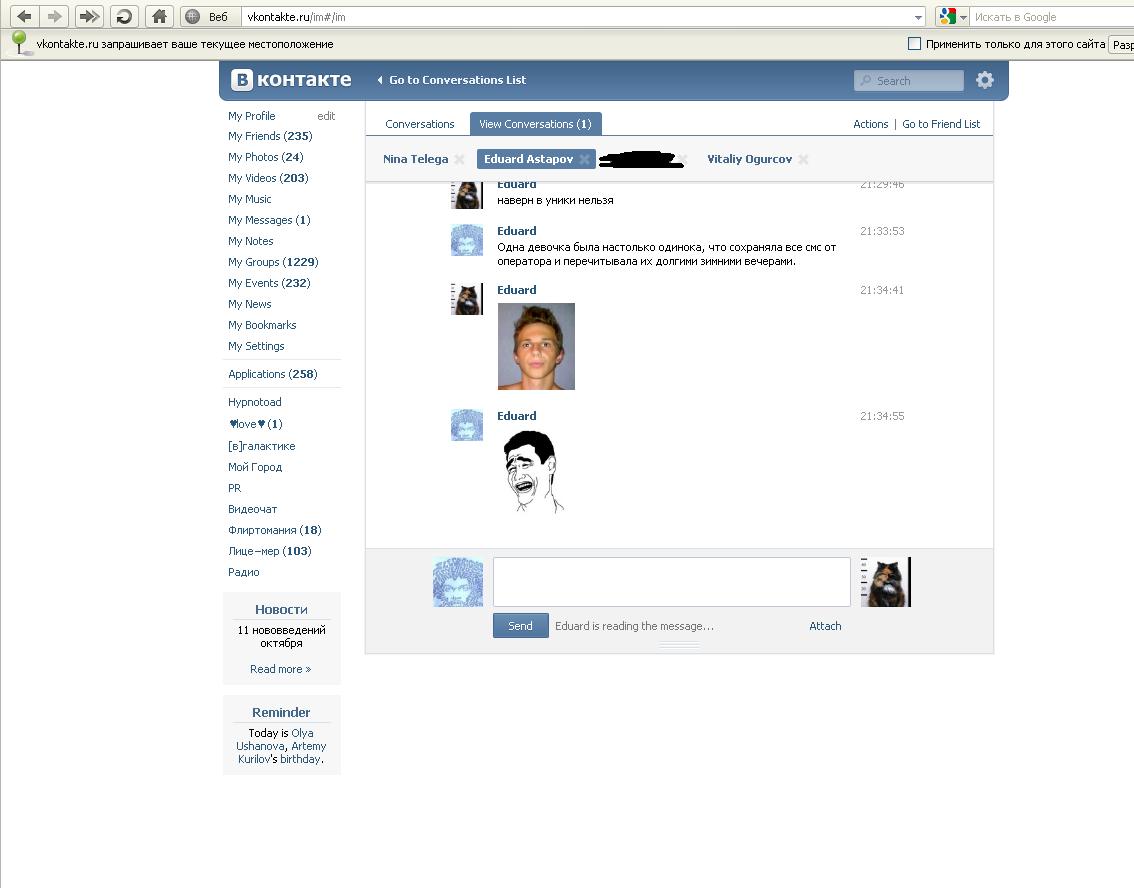The image size is (1134, 888).
Task: Click the cat avatar beside the message box
Action: click(886, 582)
